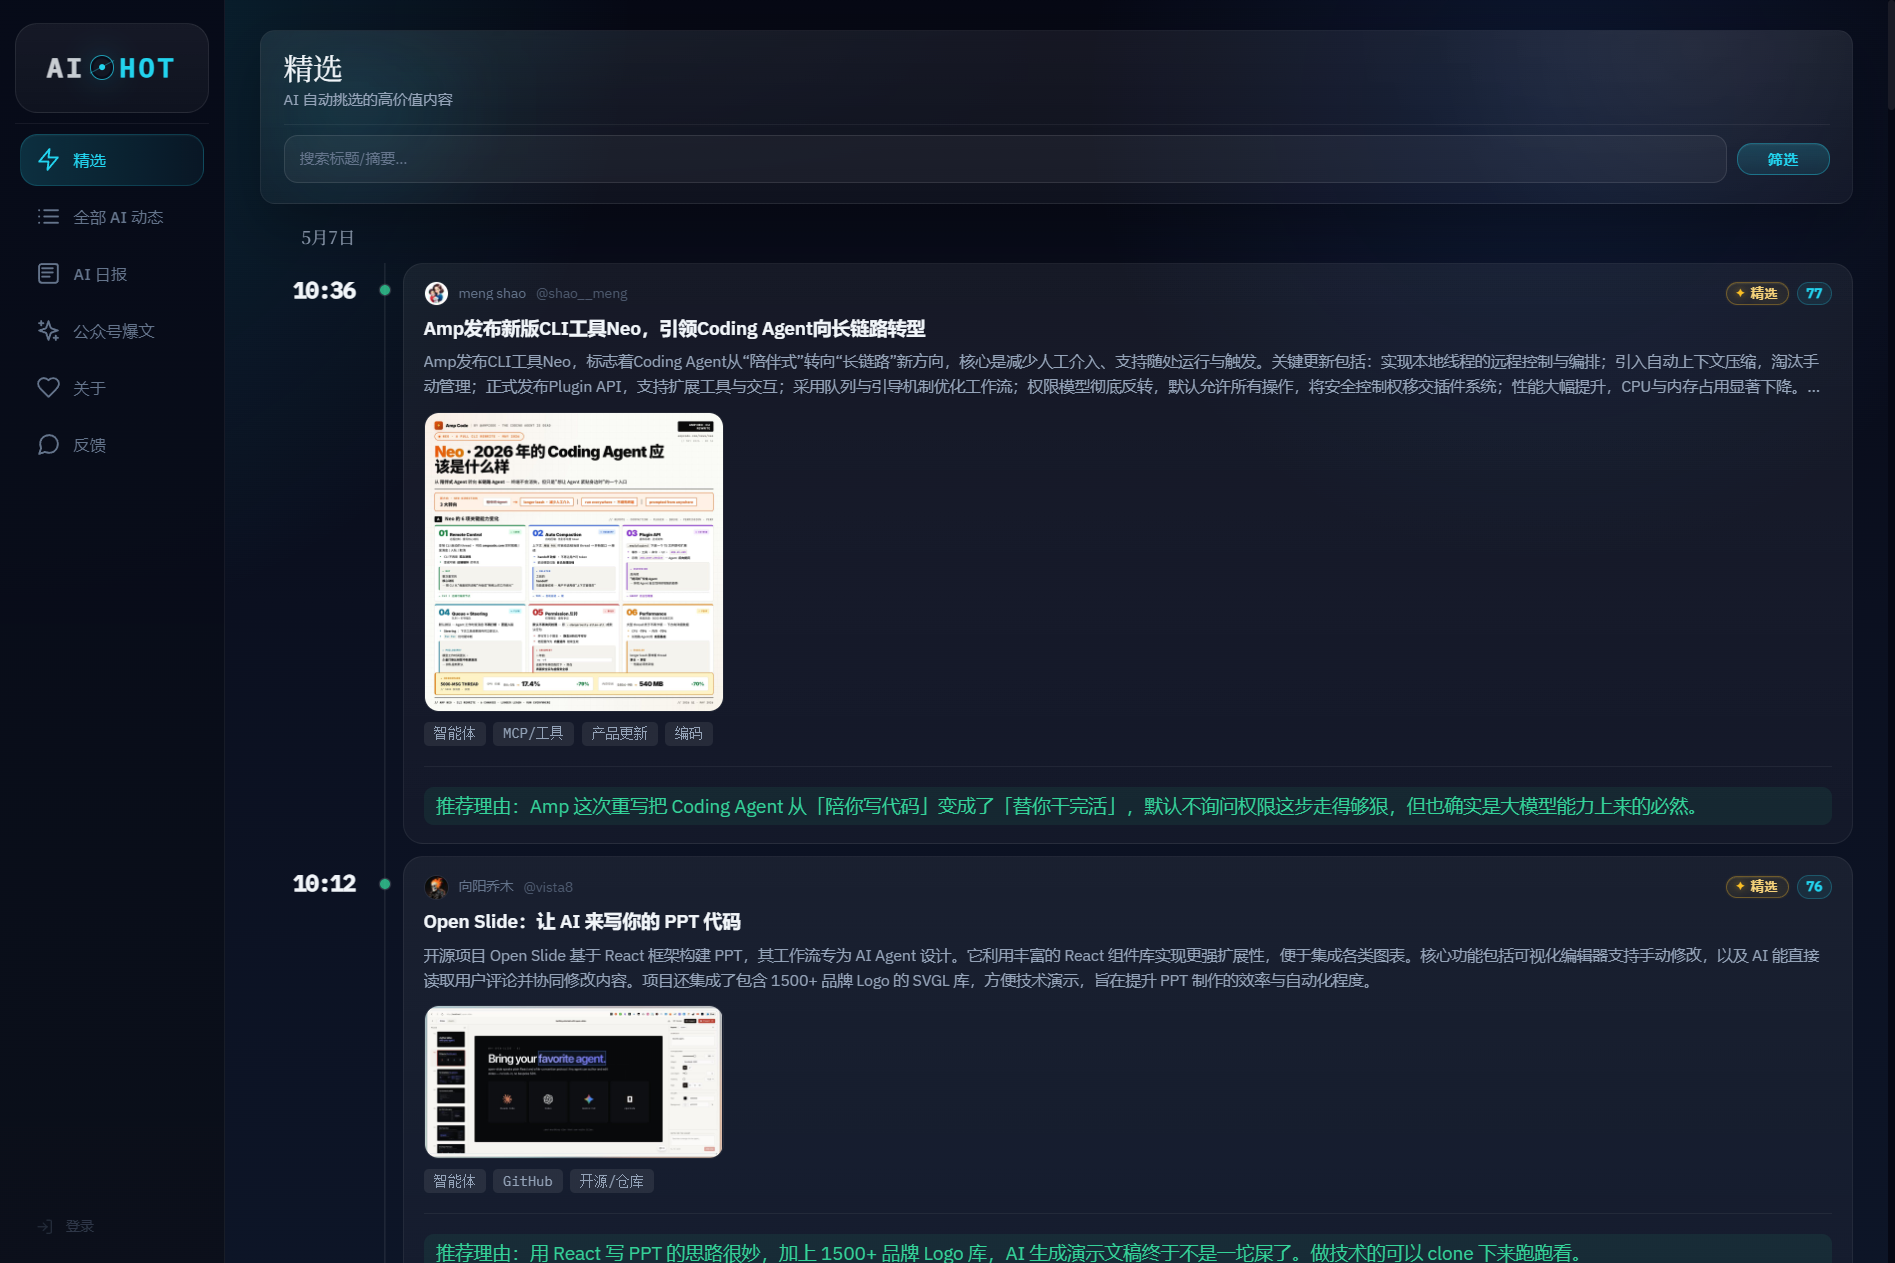
Task: Click the 10:12 timestamp
Action: click(324, 884)
